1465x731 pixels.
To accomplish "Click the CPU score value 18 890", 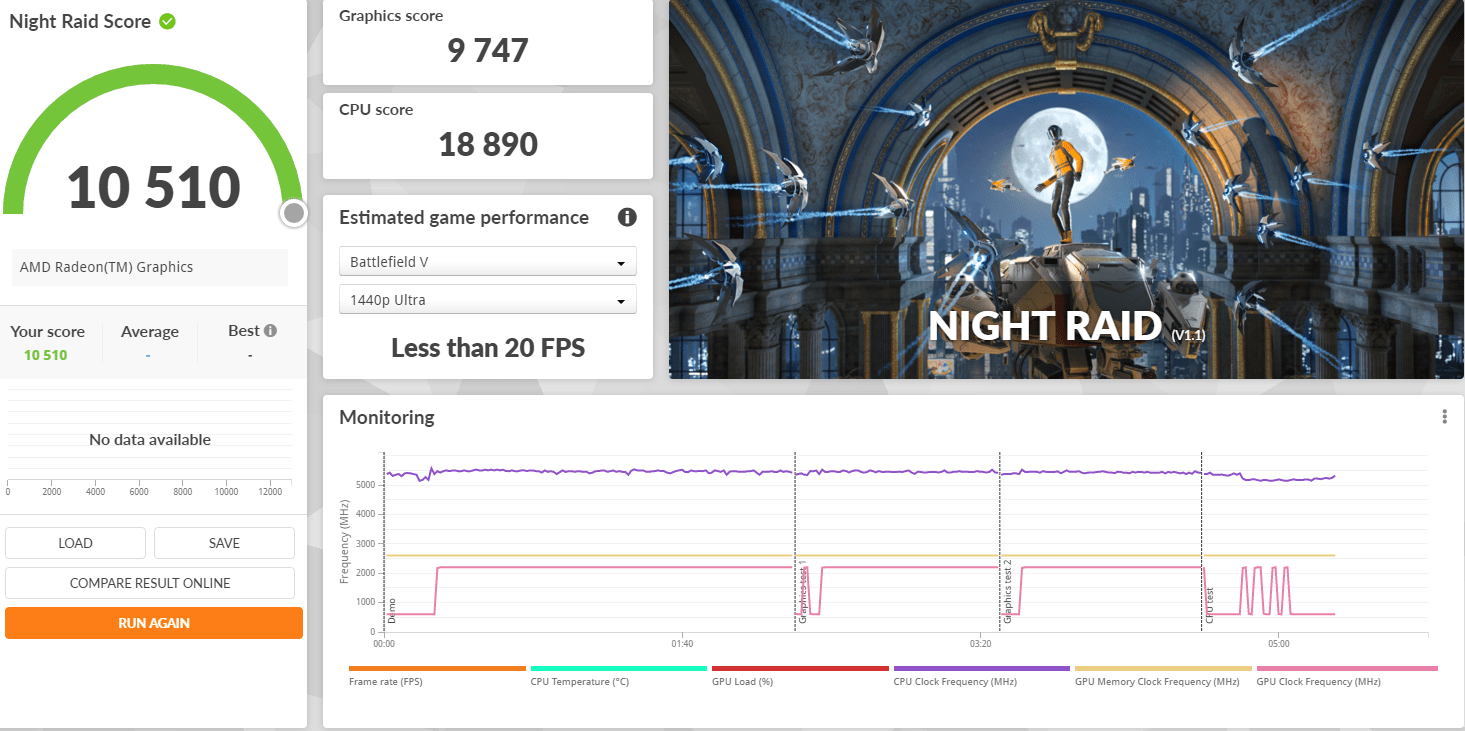I will pyautogui.click(x=488, y=144).
